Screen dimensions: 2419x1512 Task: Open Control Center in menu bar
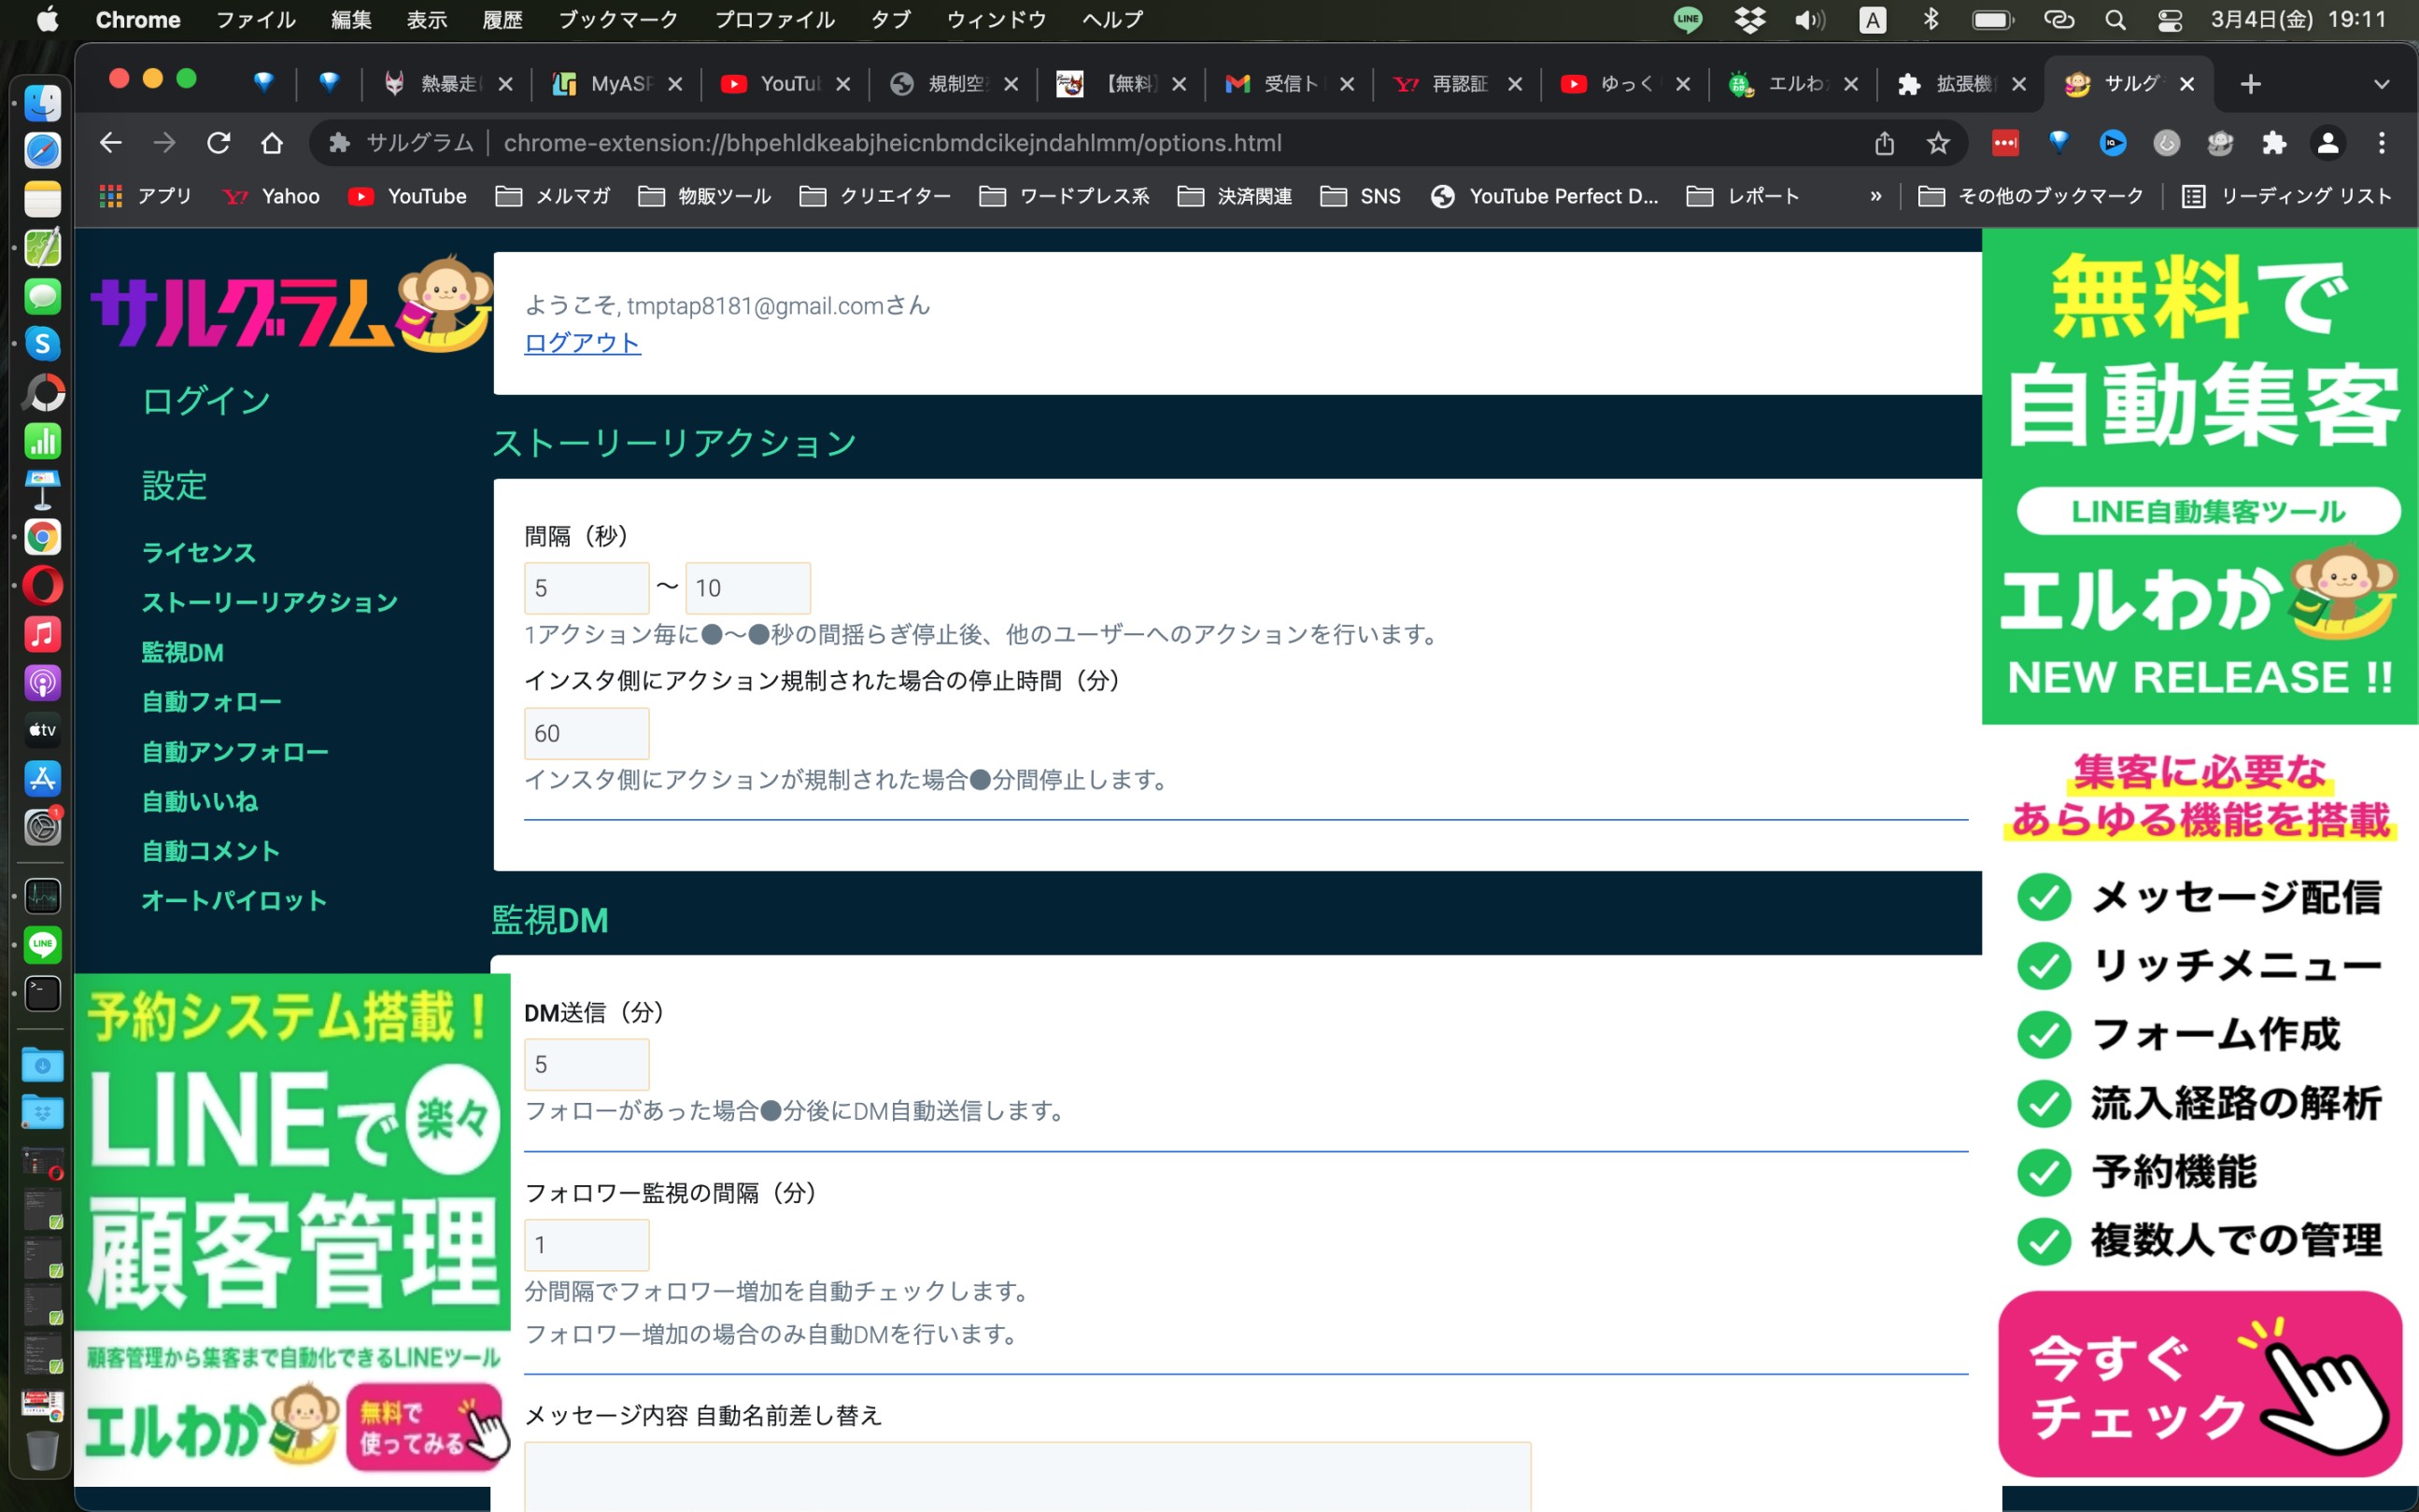2169,19
